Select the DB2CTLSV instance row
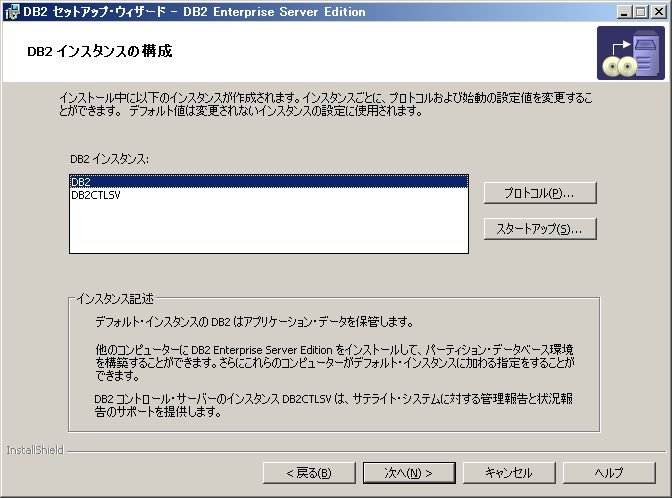The width and height of the screenshot is (672, 498). click(x=269, y=195)
